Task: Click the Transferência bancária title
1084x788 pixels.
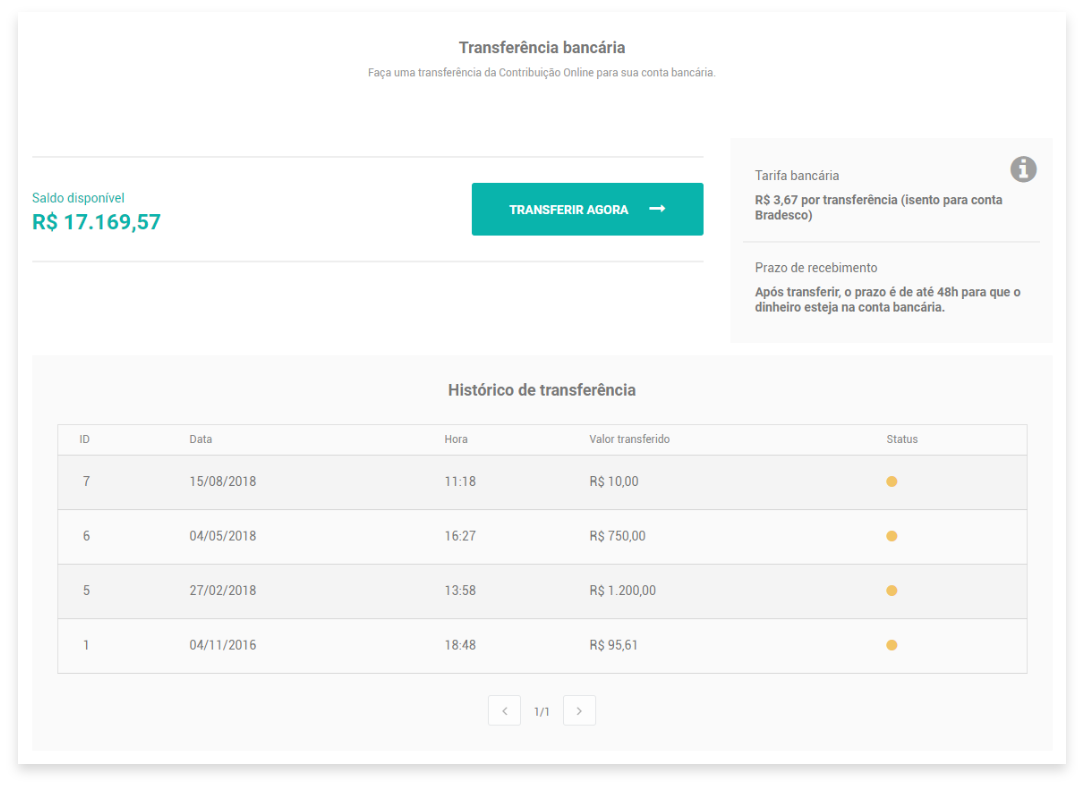Action: pos(542,48)
